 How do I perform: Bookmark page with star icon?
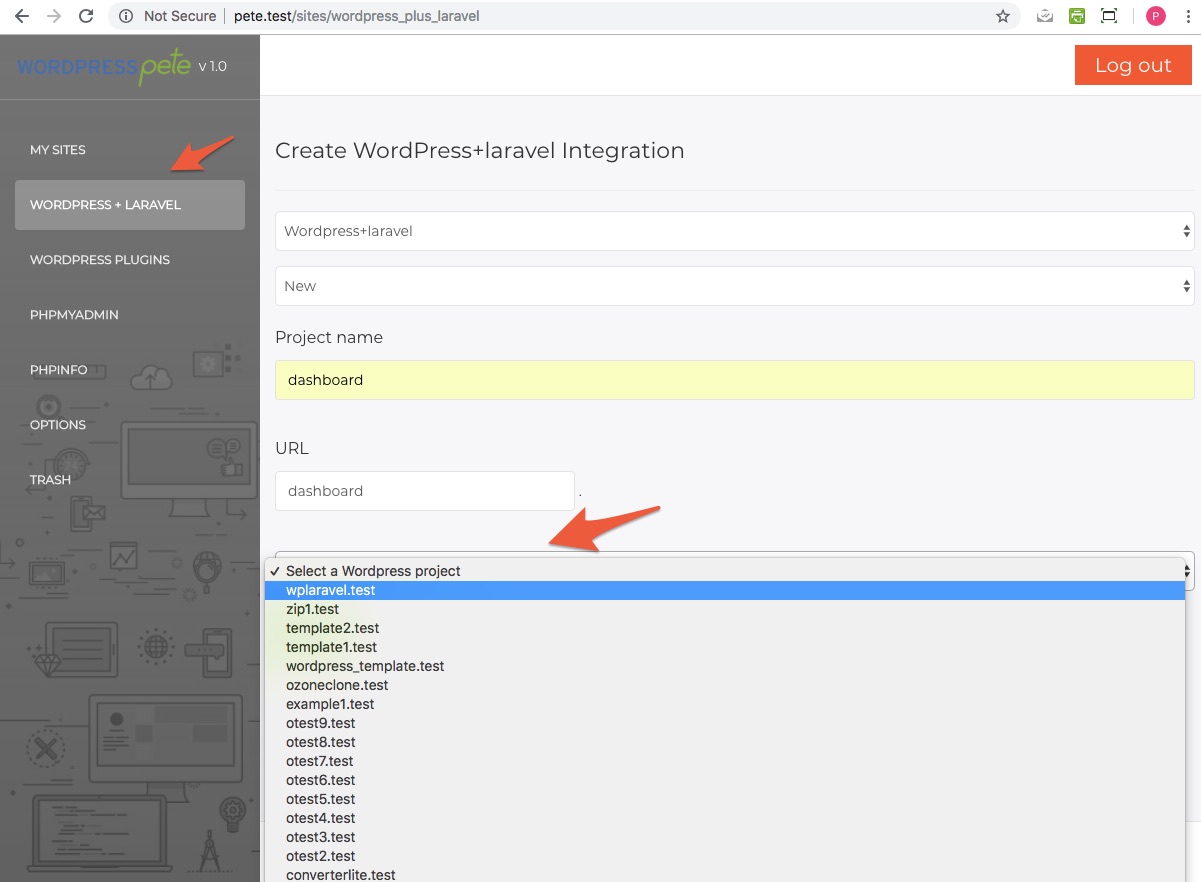(x=1003, y=16)
